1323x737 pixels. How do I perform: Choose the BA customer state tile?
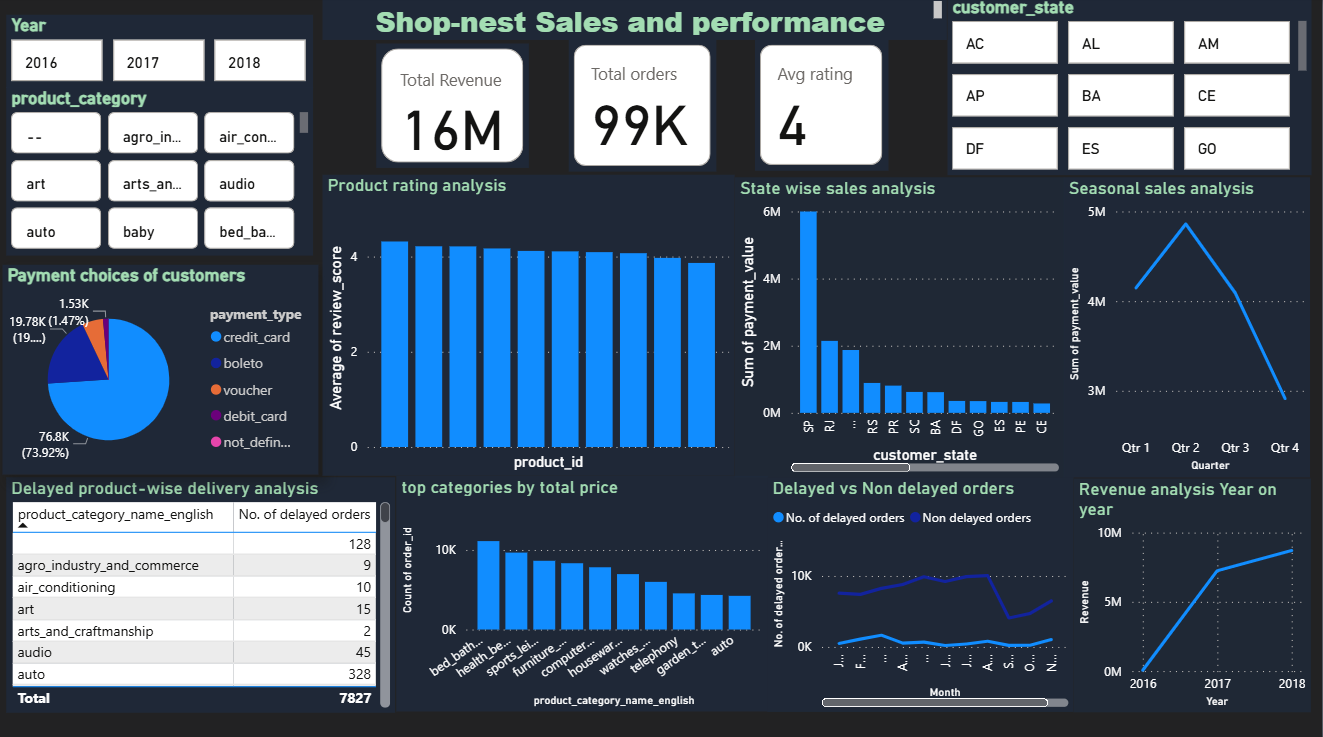coord(1121,95)
